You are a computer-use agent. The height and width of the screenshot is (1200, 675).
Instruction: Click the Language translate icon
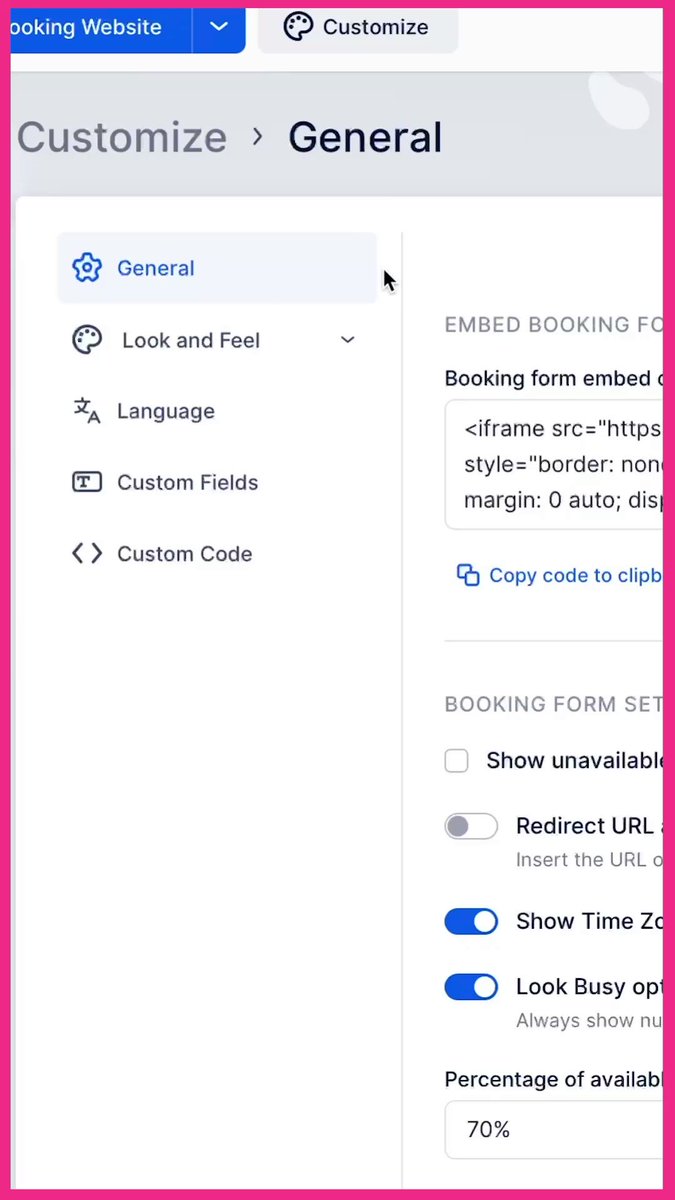87,411
